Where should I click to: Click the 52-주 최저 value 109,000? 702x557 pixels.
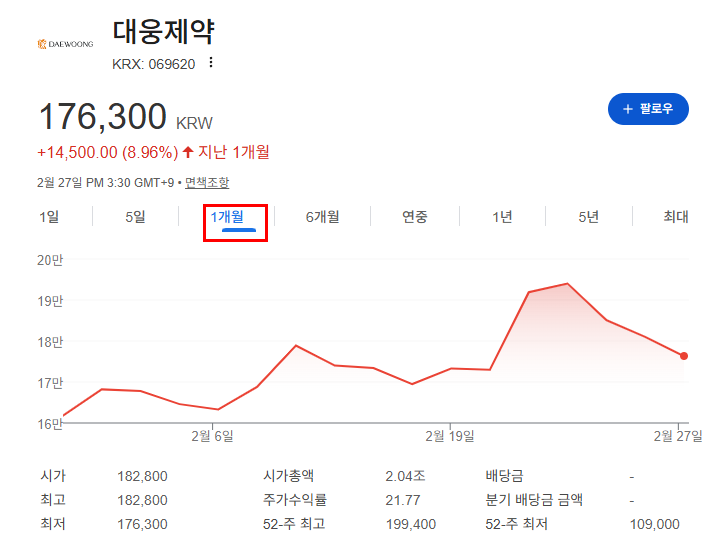tap(655, 524)
